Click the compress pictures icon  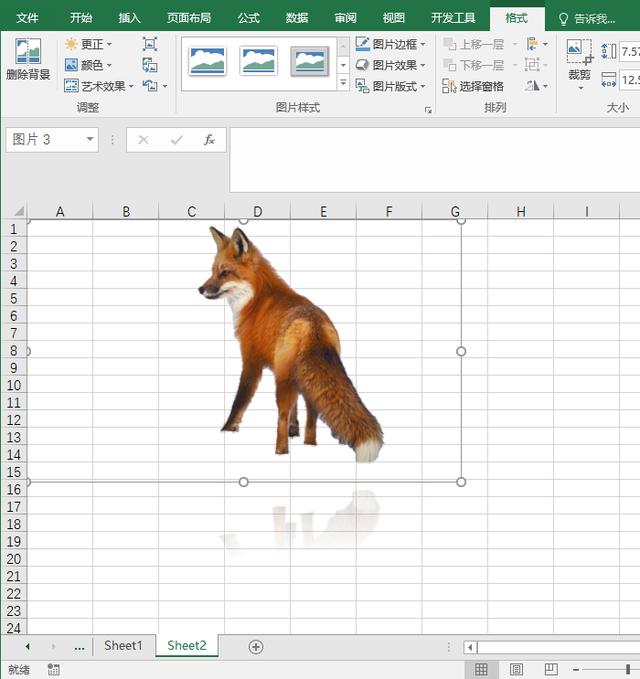coord(150,44)
